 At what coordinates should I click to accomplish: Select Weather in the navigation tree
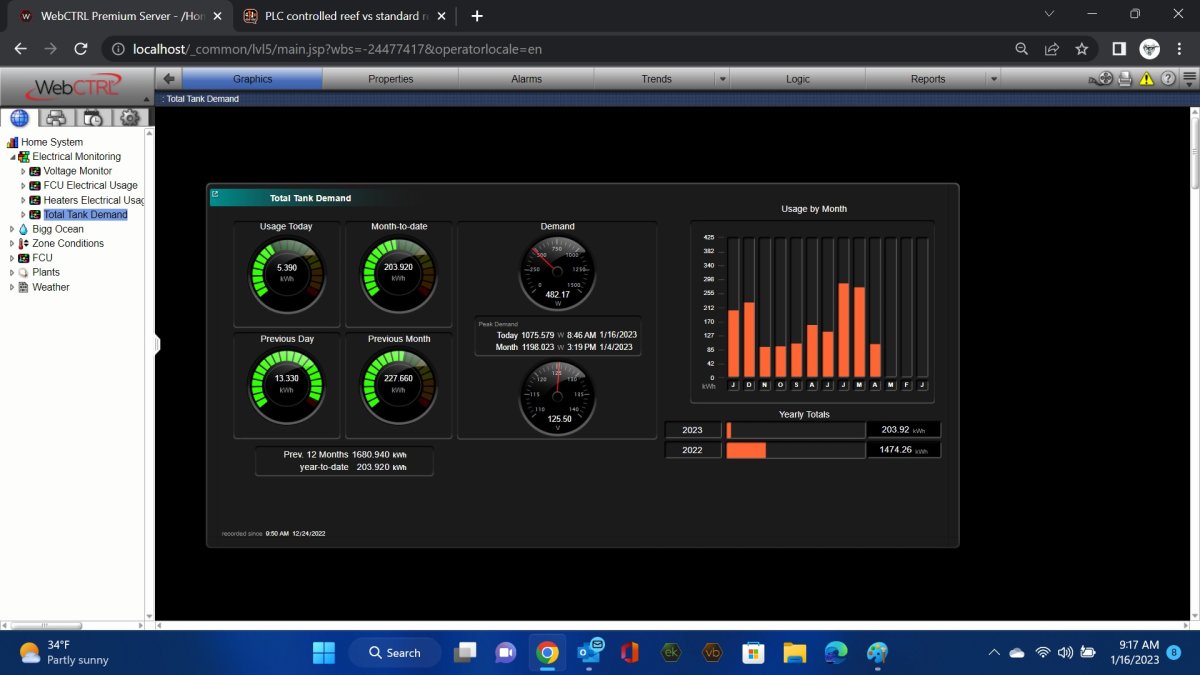click(50, 287)
